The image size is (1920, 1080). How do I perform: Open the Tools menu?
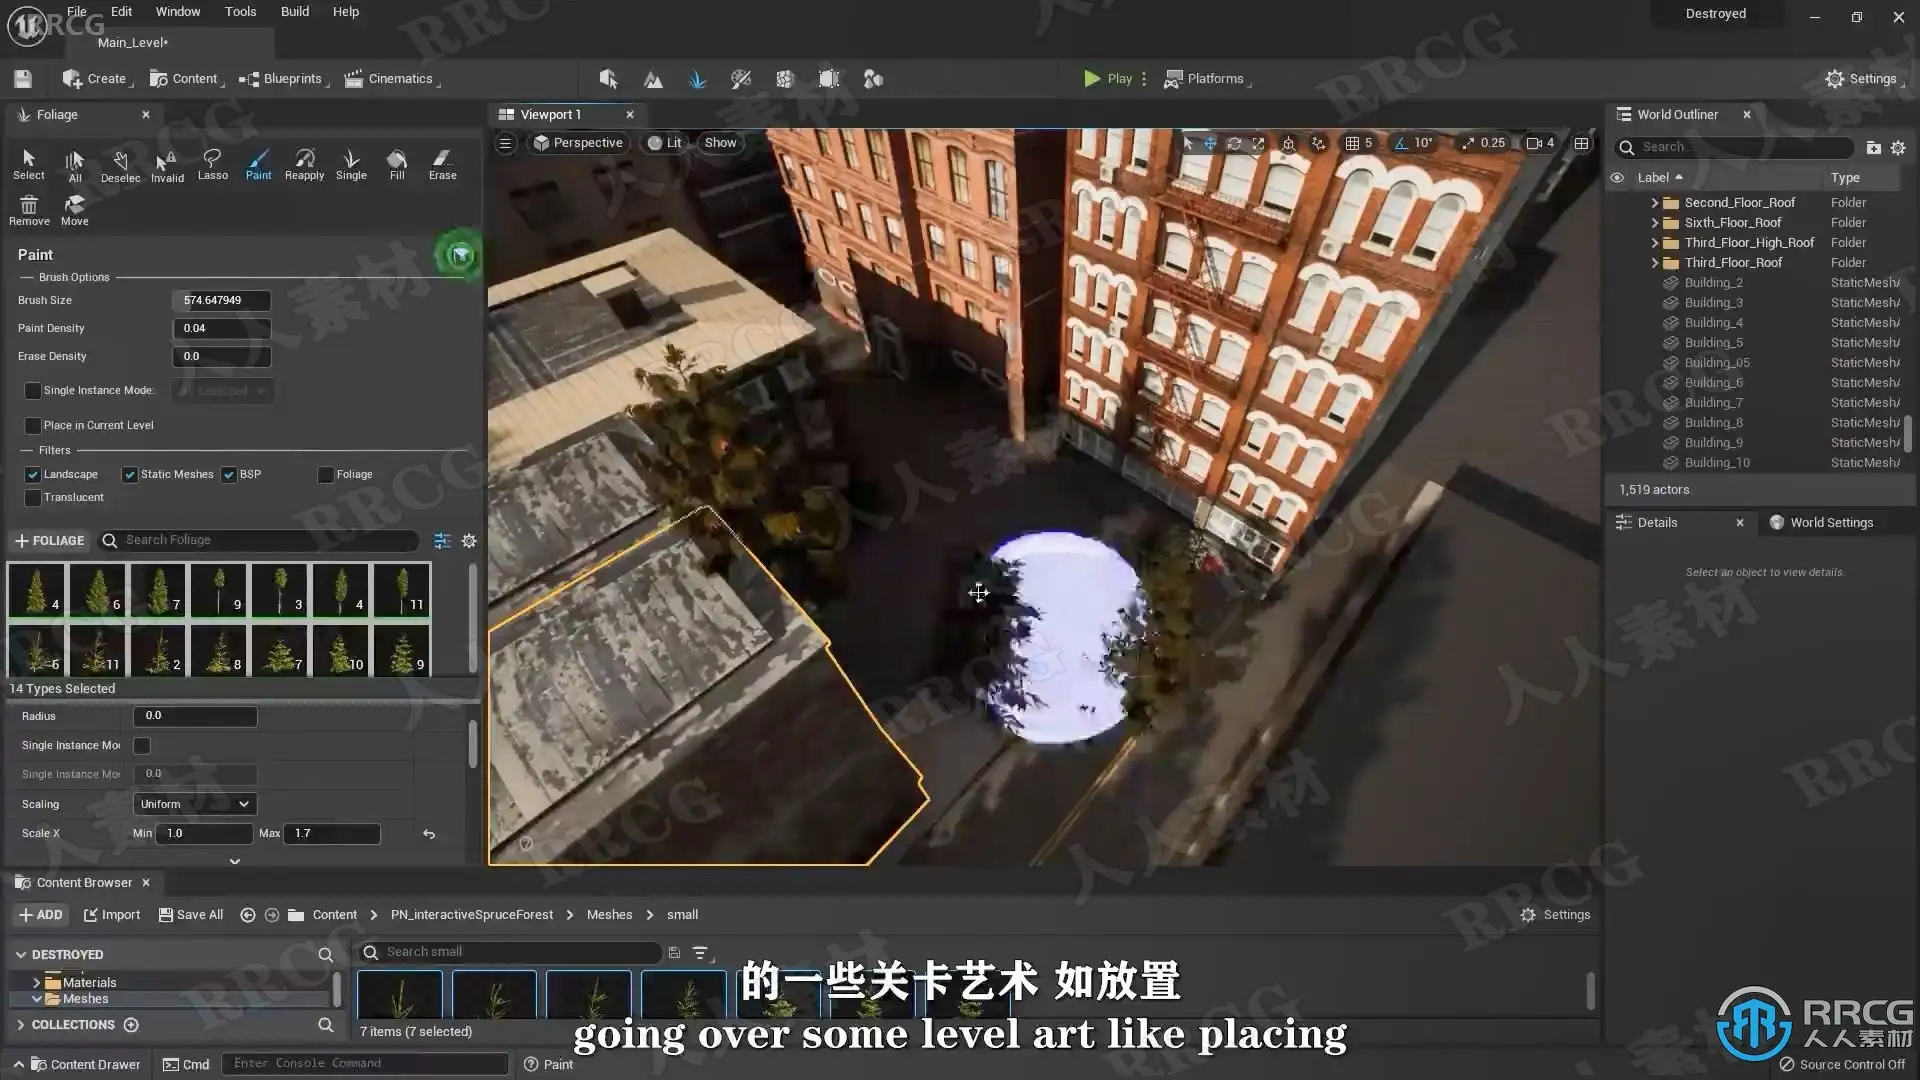point(240,12)
